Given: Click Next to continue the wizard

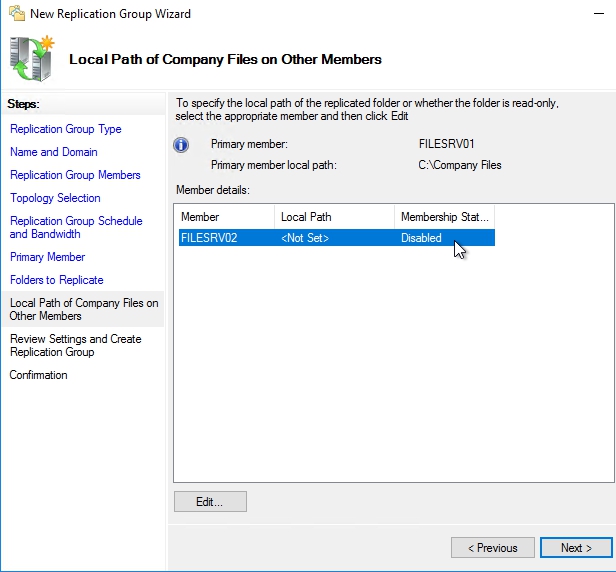Looking at the screenshot, I should tap(576, 548).
